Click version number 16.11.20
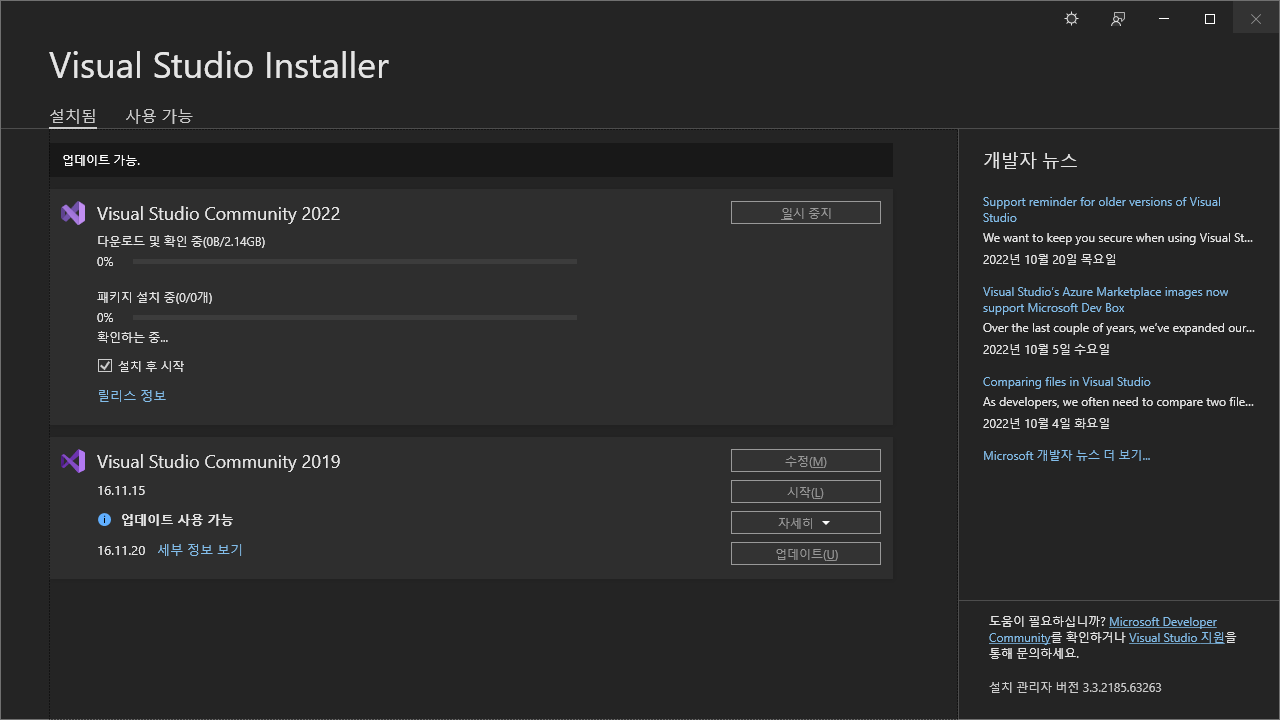 point(121,551)
